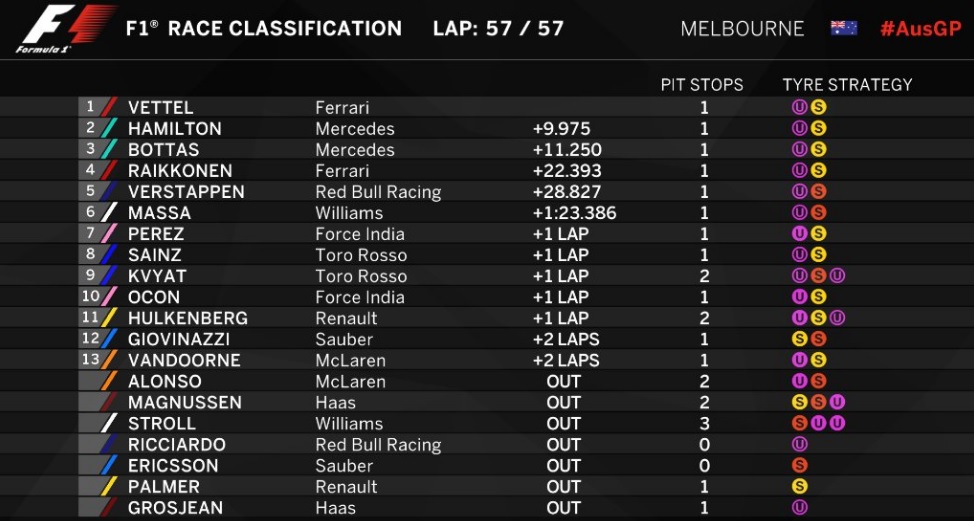Click the TYRE STRATEGY column header

pyautogui.click(x=847, y=85)
